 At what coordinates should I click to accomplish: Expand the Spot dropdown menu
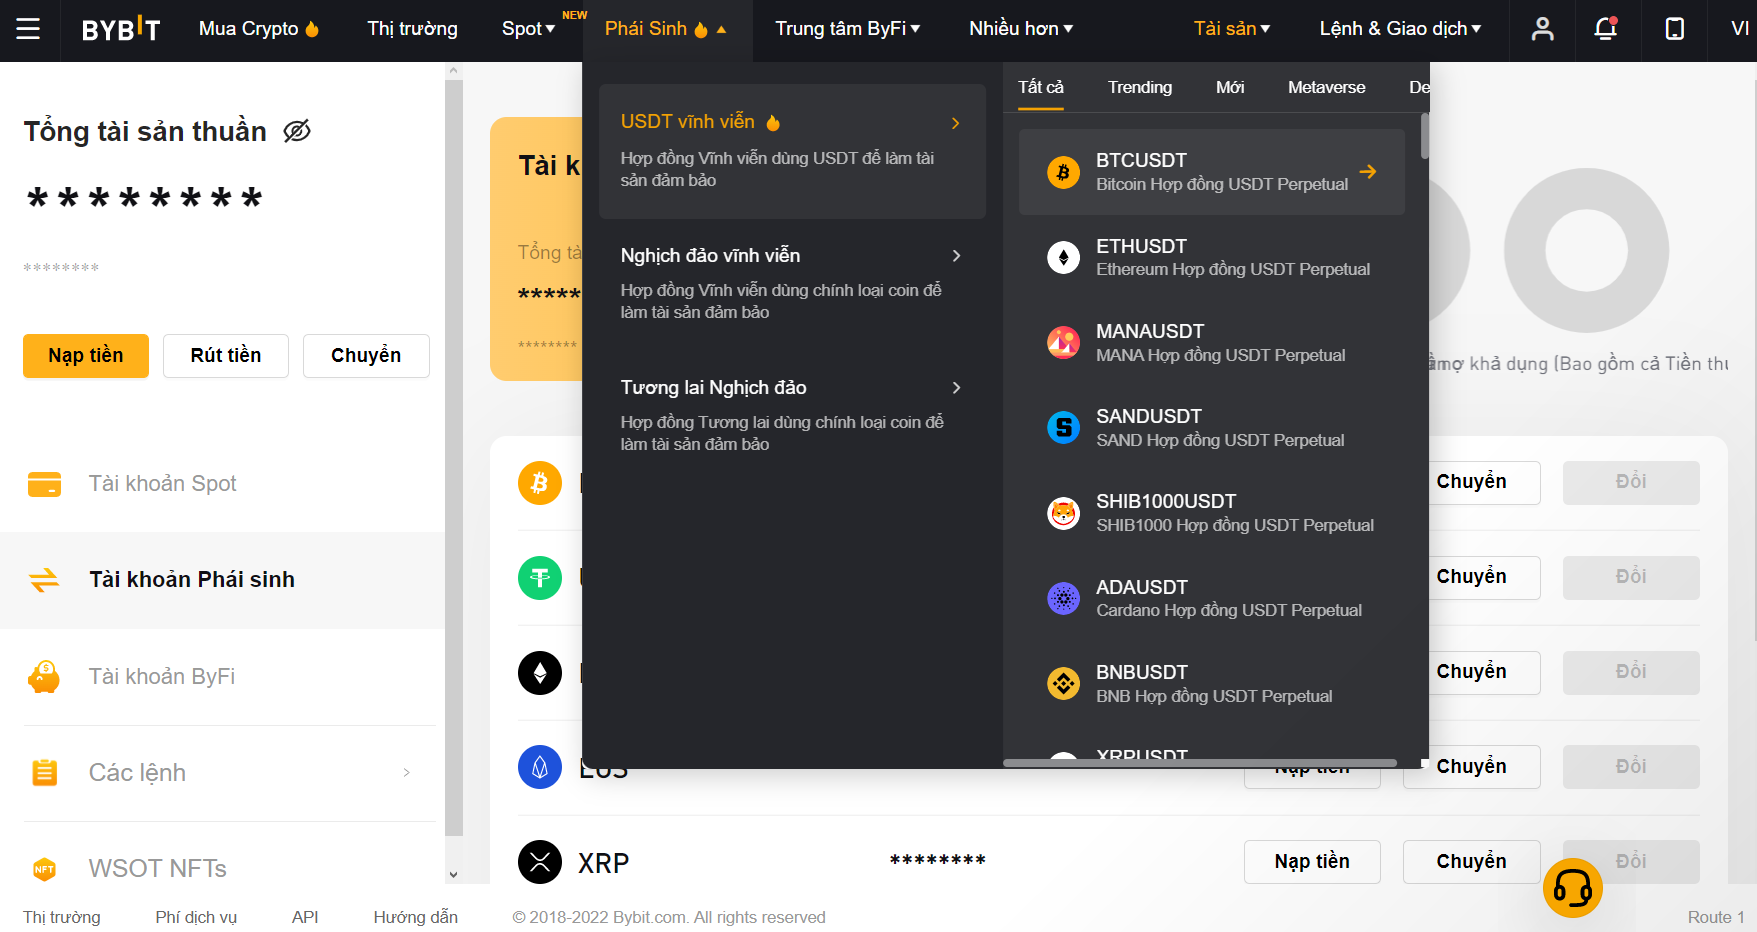528,29
